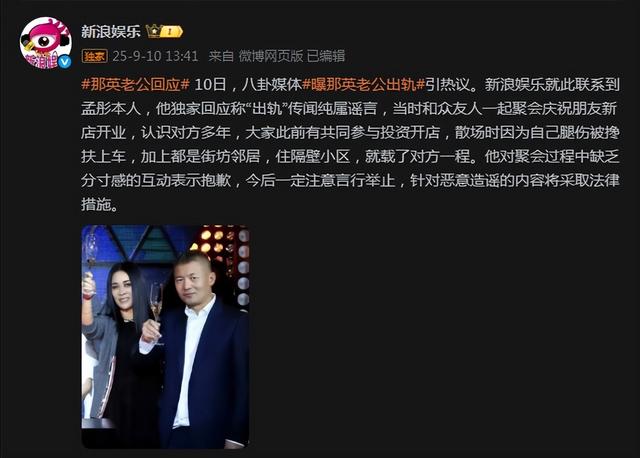The image size is (640, 458).
Task: Click the 来自 label before the source
Action: point(221,56)
